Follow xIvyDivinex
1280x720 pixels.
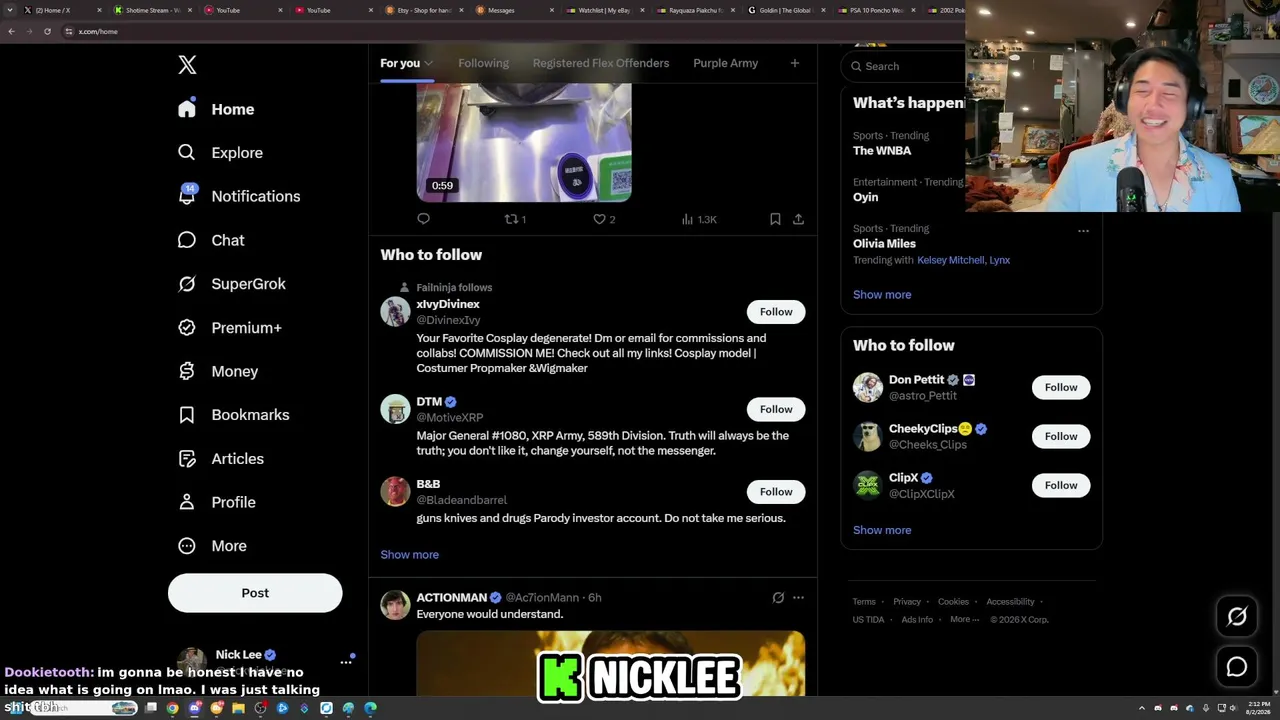[776, 312]
